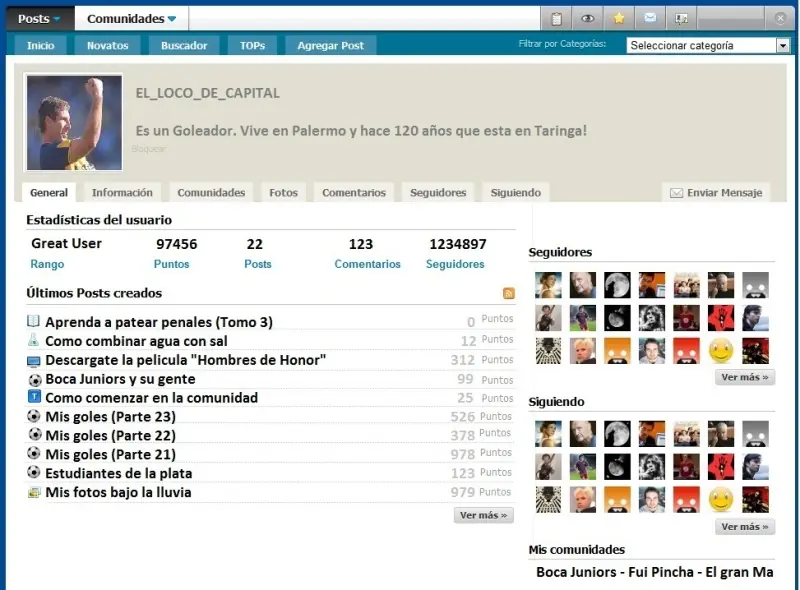
Task: Switch to the TOPs tab
Action: (x=252, y=45)
